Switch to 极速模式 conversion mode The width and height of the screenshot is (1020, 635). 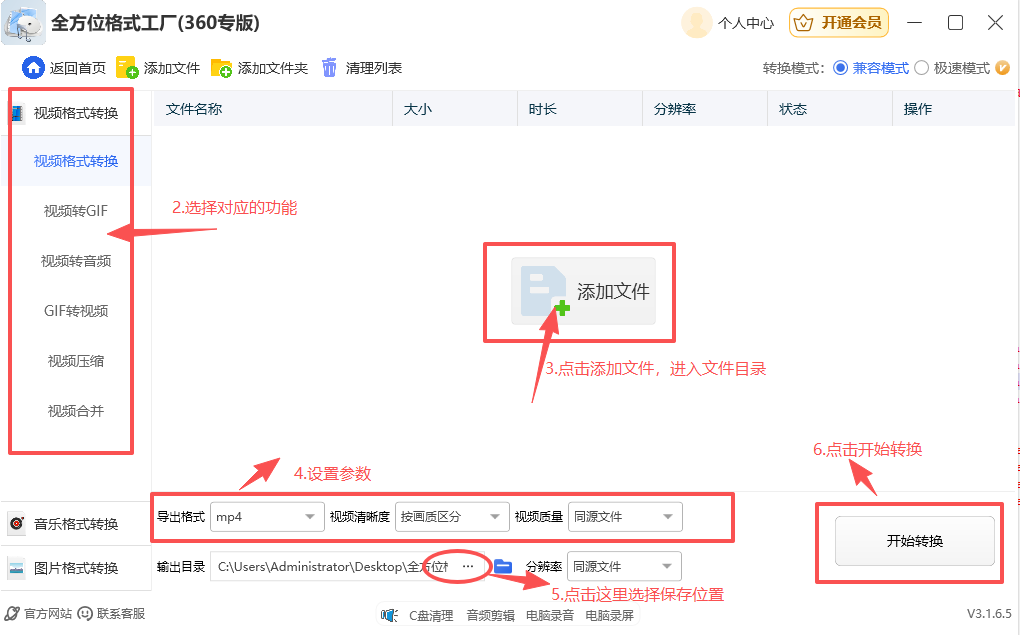(x=943, y=68)
